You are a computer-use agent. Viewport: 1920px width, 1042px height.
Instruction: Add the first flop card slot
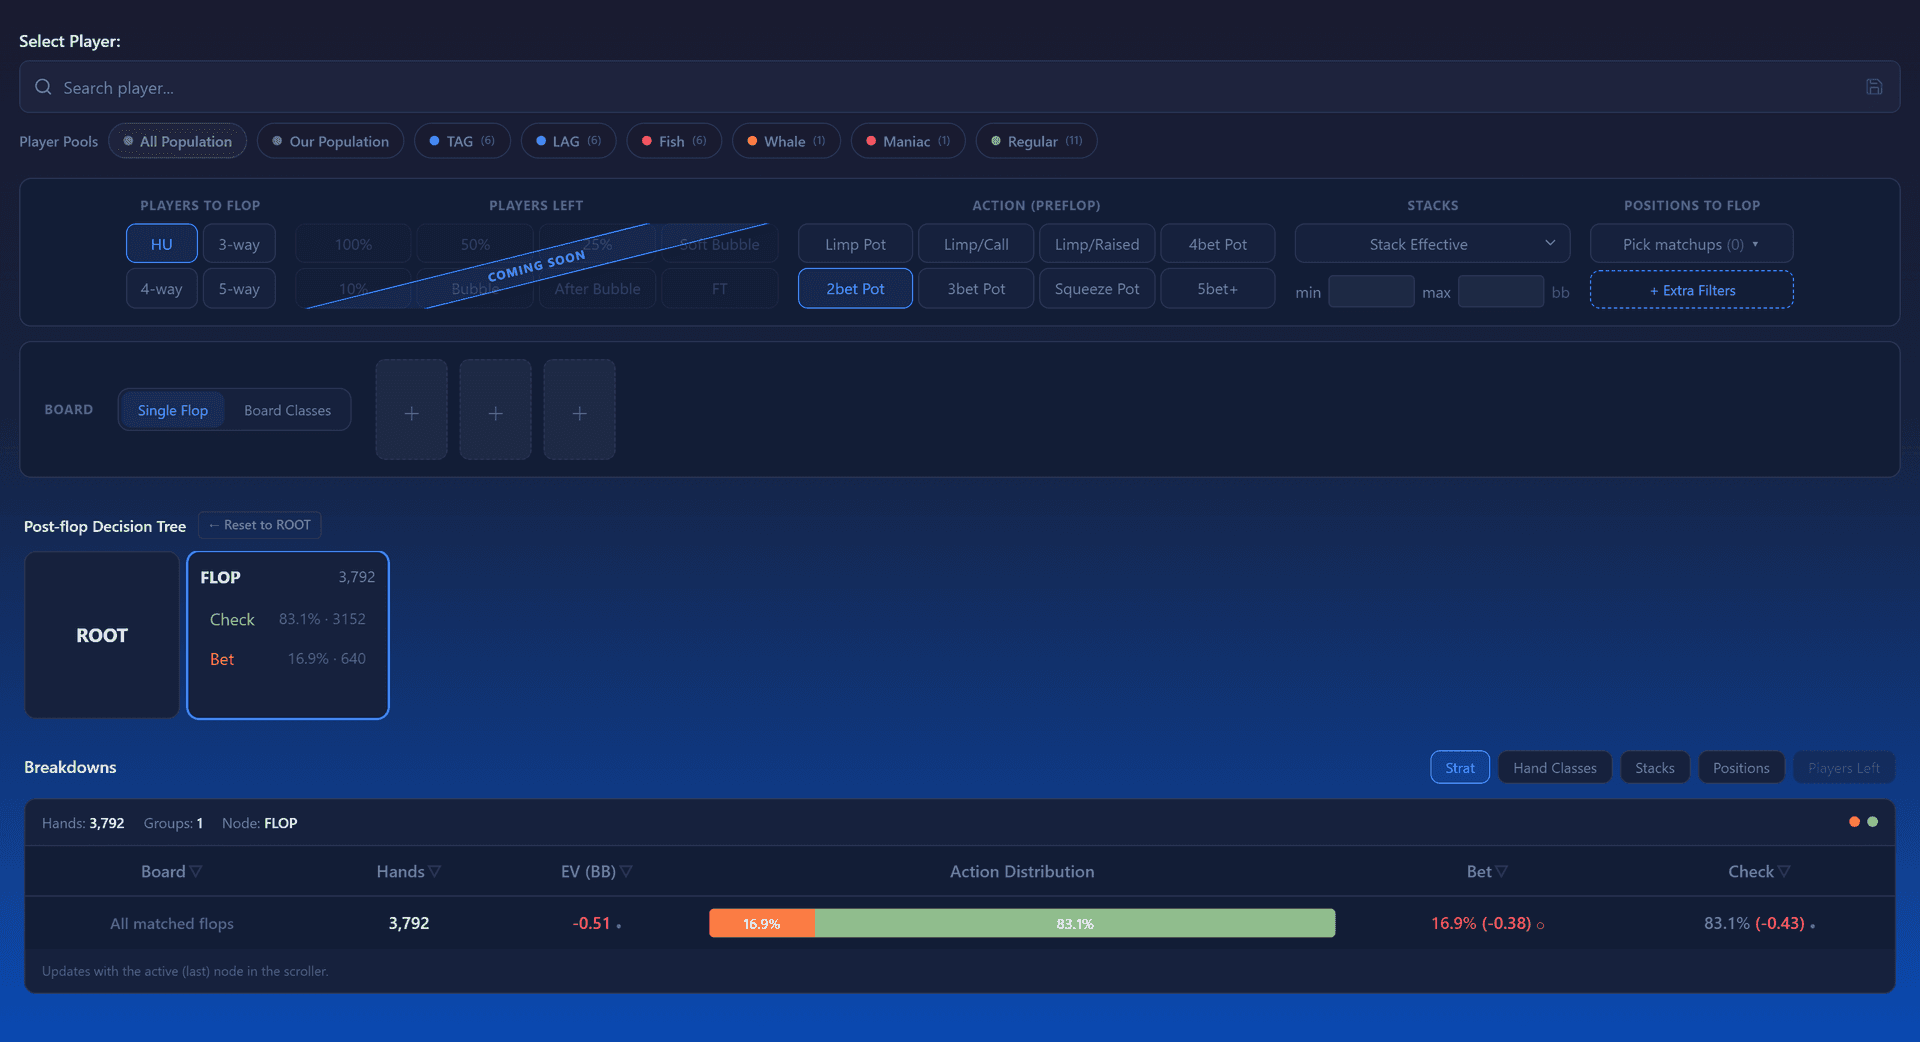coord(411,410)
